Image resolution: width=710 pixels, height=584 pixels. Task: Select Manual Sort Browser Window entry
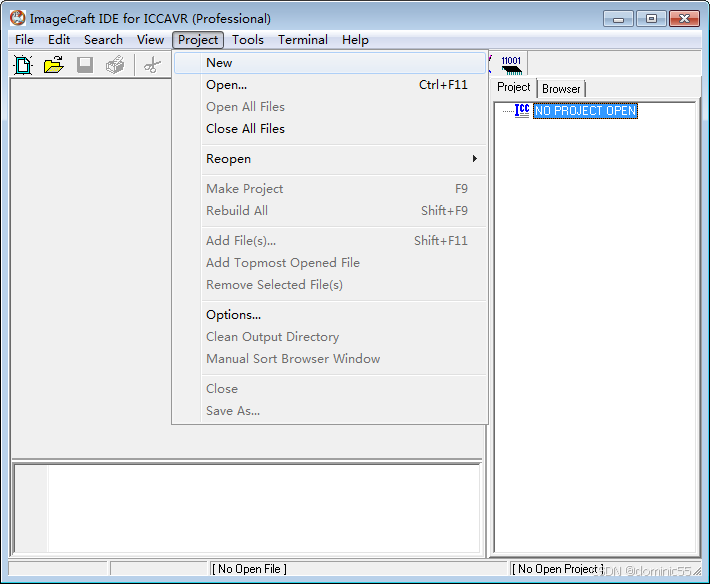coord(330,359)
